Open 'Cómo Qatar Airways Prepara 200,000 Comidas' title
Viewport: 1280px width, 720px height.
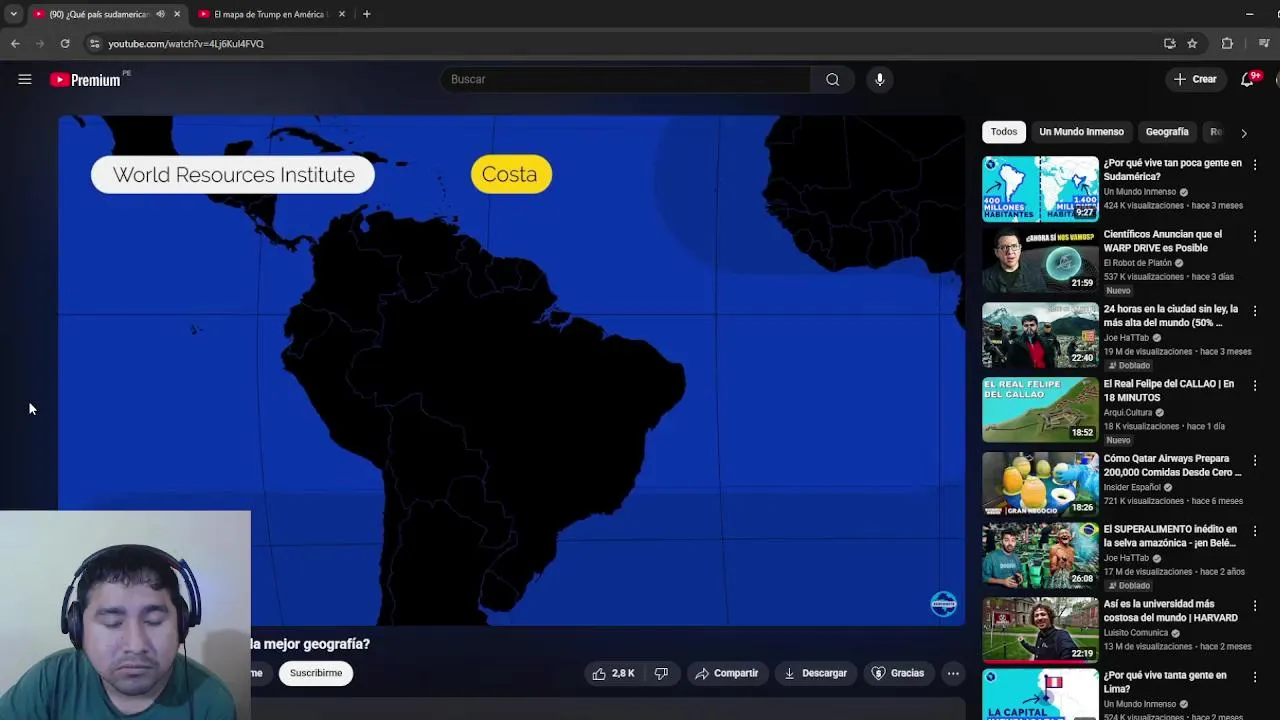click(x=1172, y=465)
